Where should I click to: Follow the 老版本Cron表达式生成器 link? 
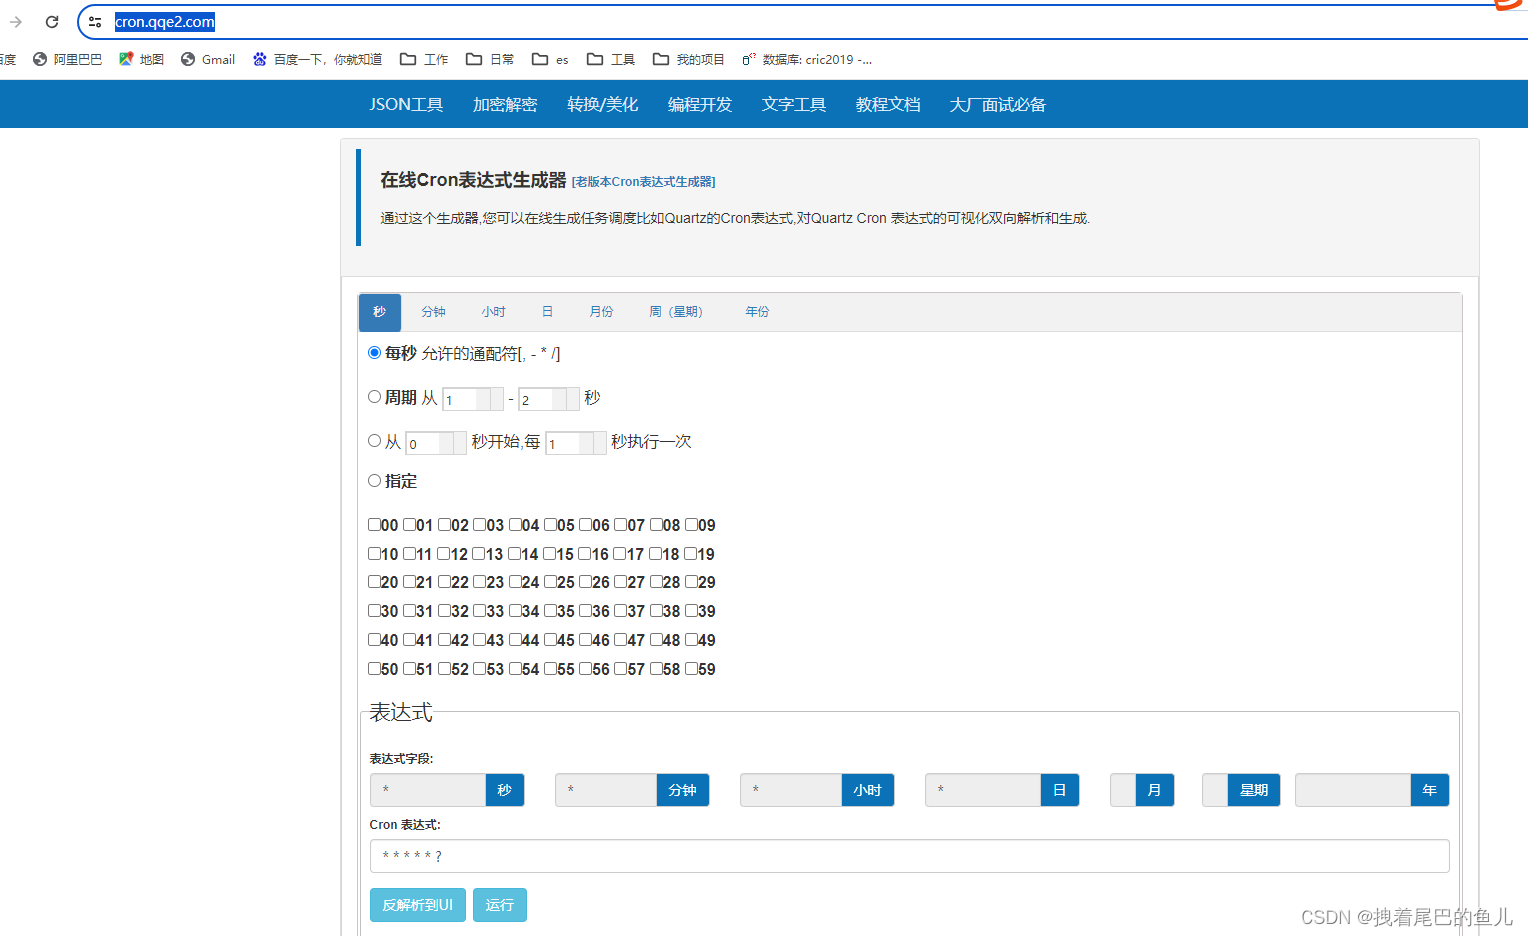point(643,182)
